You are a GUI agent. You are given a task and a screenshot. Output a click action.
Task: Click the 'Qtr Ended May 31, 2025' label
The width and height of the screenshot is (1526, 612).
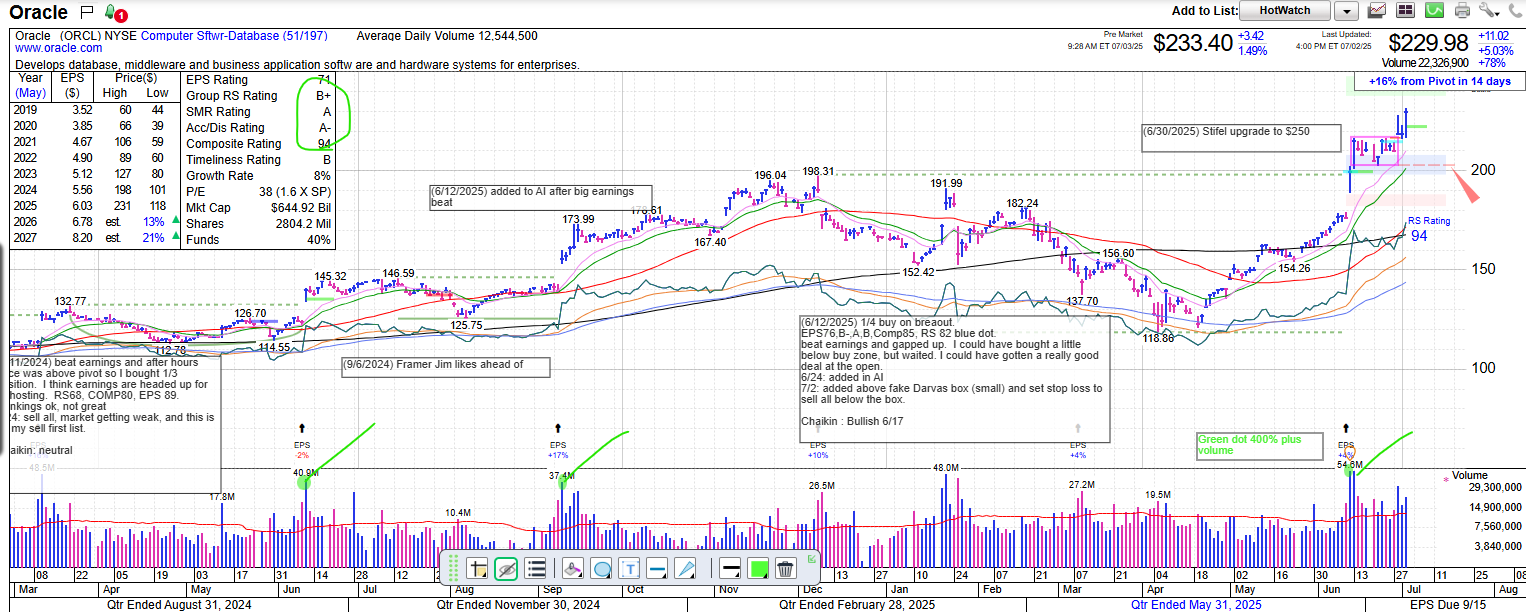1194,605
